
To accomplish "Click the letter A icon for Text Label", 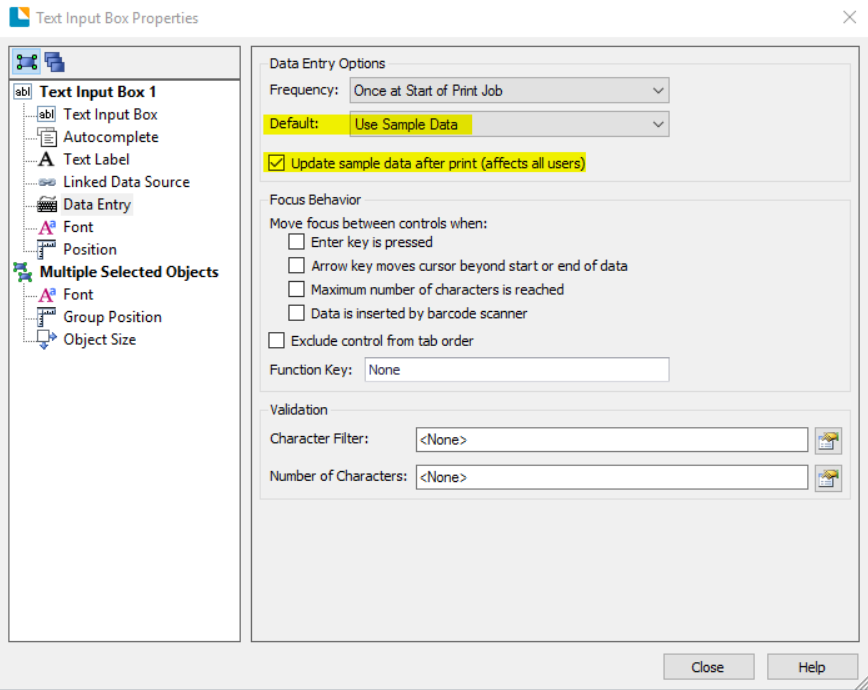I will (46, 159).
